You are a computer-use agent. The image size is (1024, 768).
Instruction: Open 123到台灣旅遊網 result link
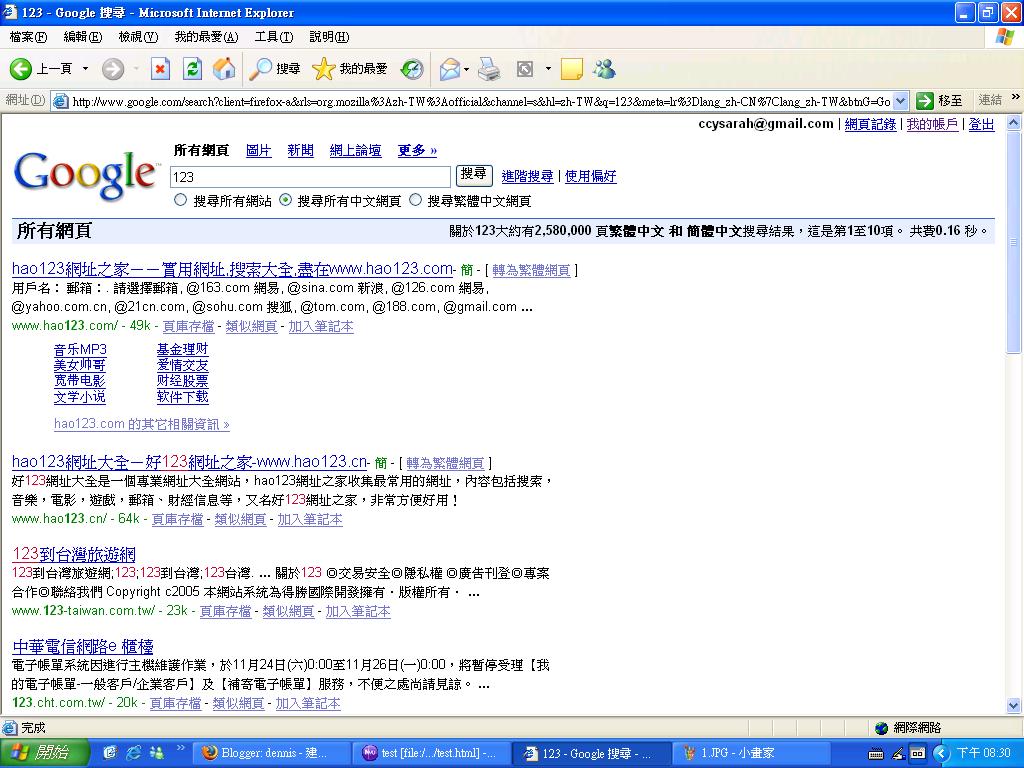pos(74,554)
